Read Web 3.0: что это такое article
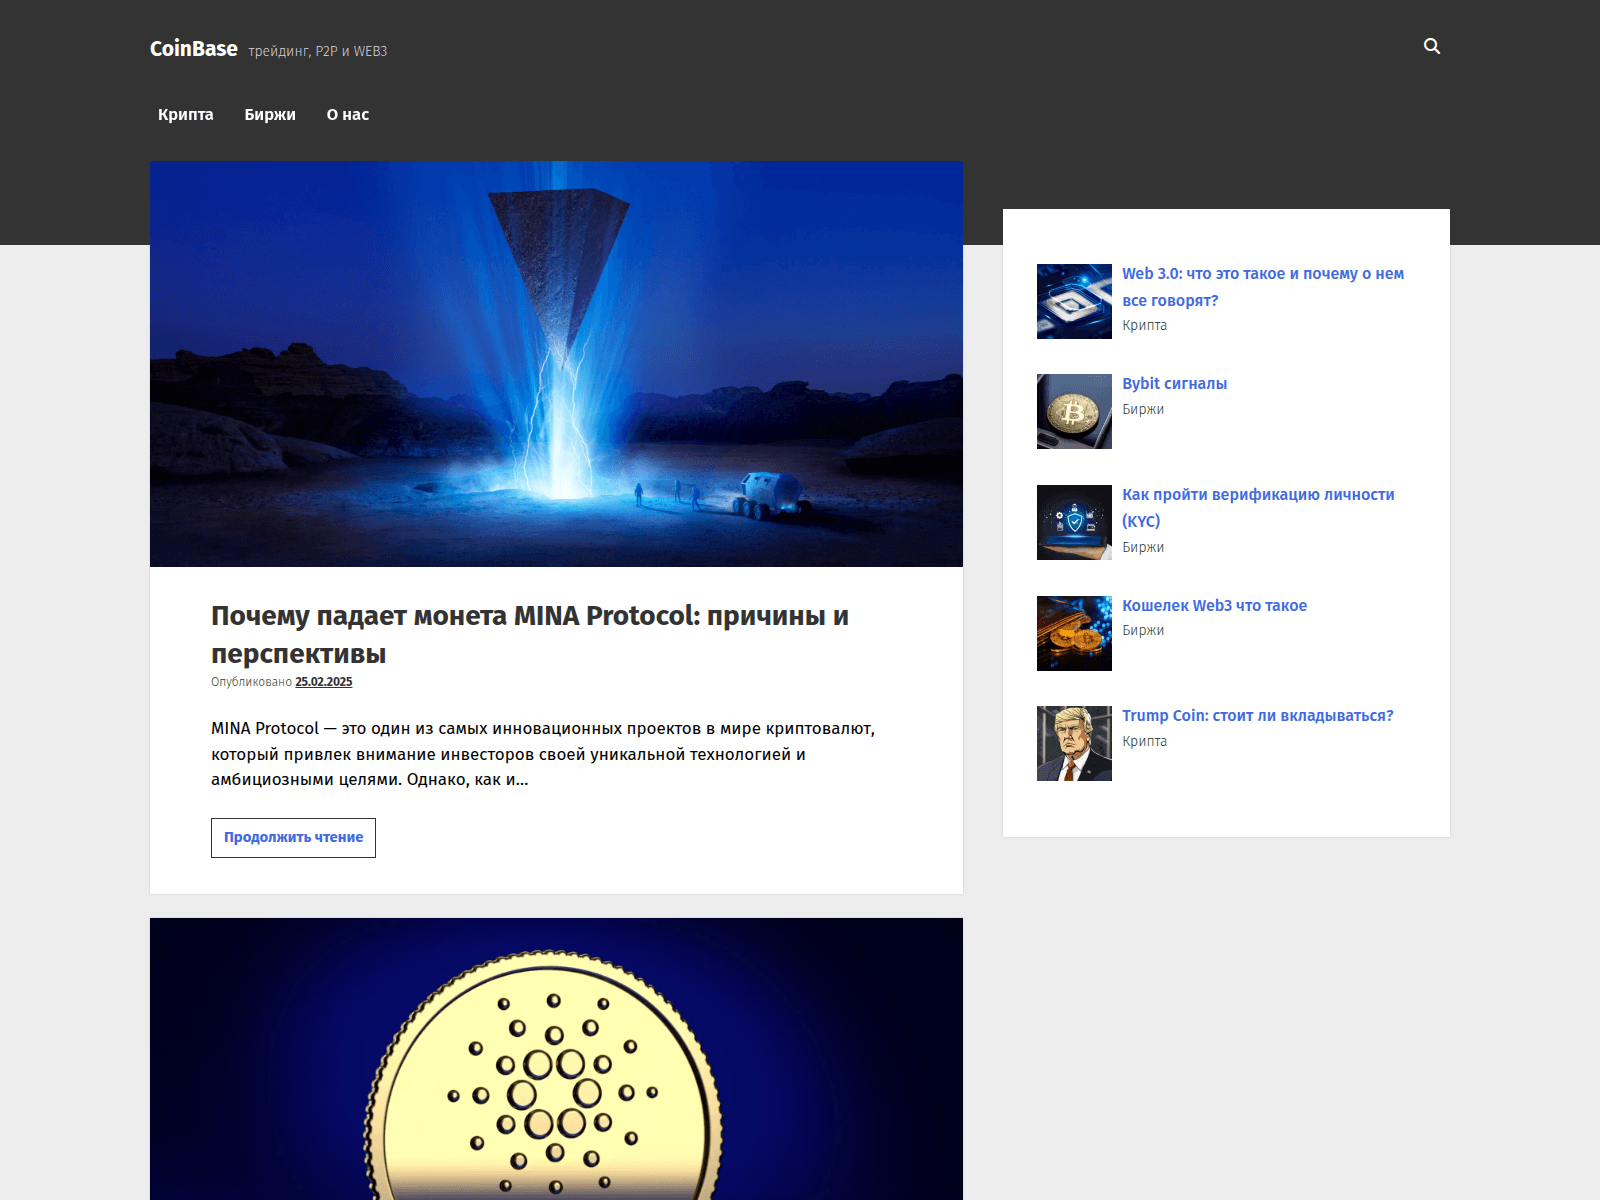Image resolution: width=1600 pixels, height=1200 pixels. coord(1263,287)
